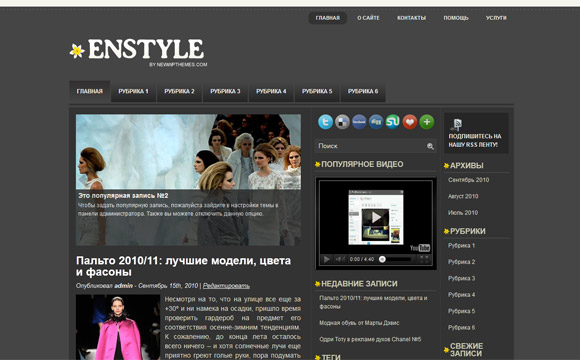580x360 pixels.
Task: Open sidebar category Рубрика 4
Action: [x=461, y=295]
